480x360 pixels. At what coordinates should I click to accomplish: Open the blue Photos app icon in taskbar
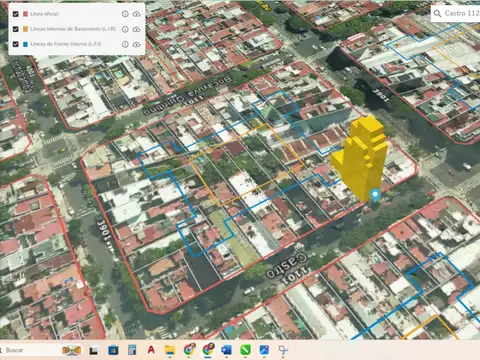[x=264, y=350]
